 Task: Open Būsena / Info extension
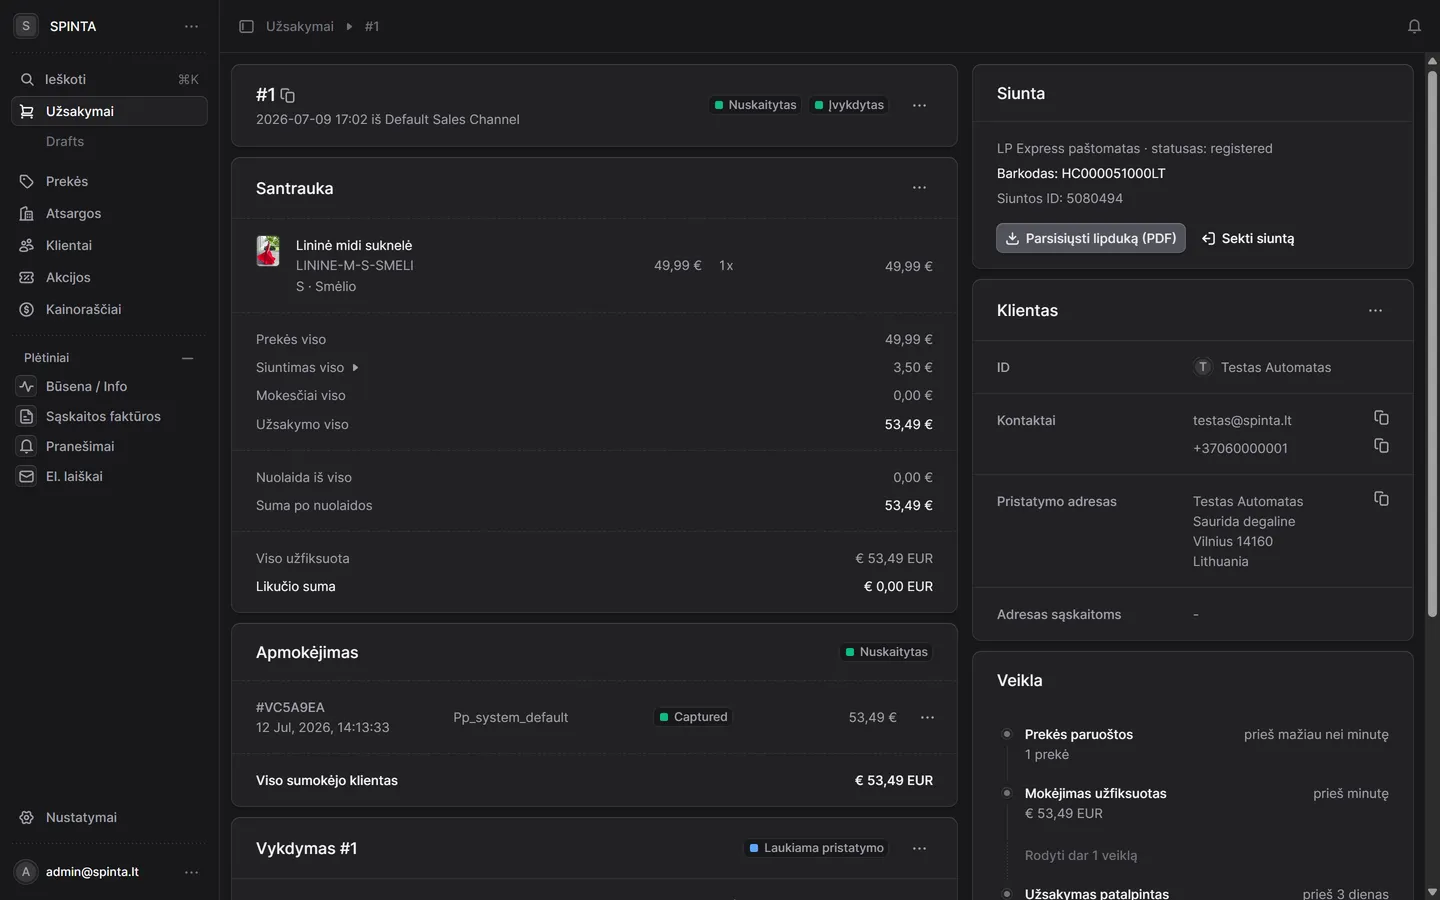point(109,386)
